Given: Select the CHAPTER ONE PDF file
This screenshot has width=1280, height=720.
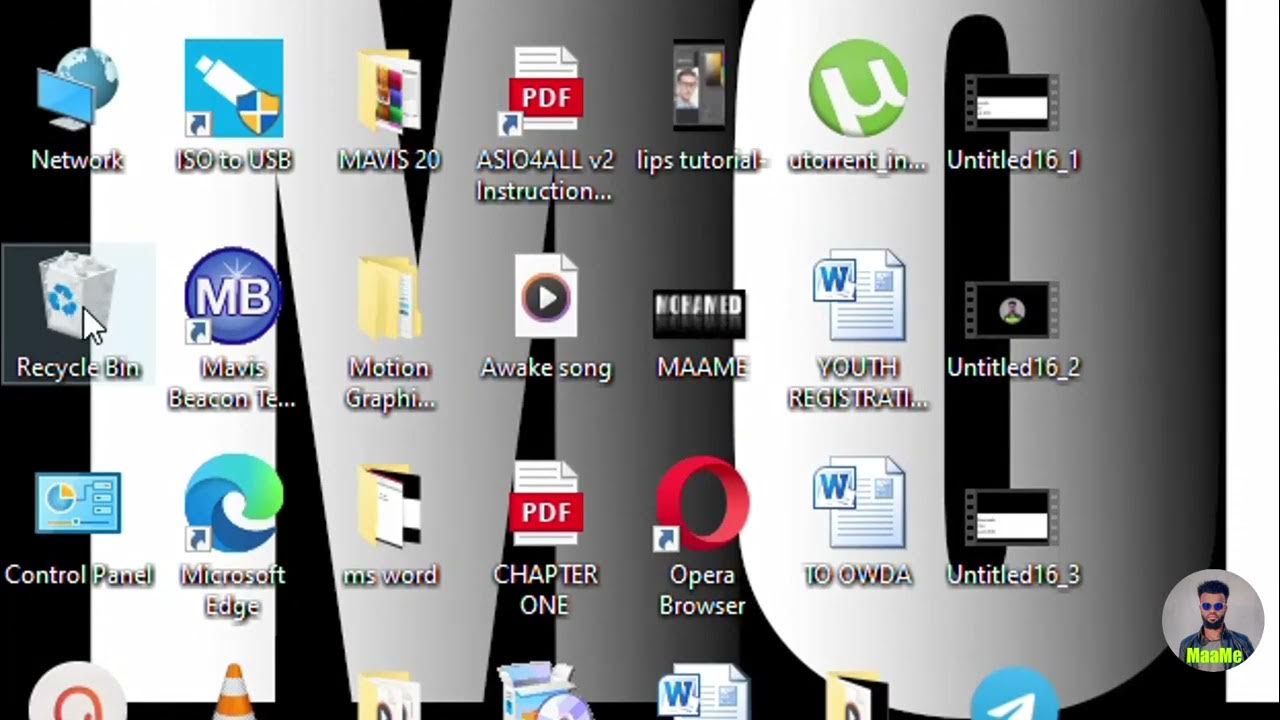Looking at the screenshot, I should [545, 505].
